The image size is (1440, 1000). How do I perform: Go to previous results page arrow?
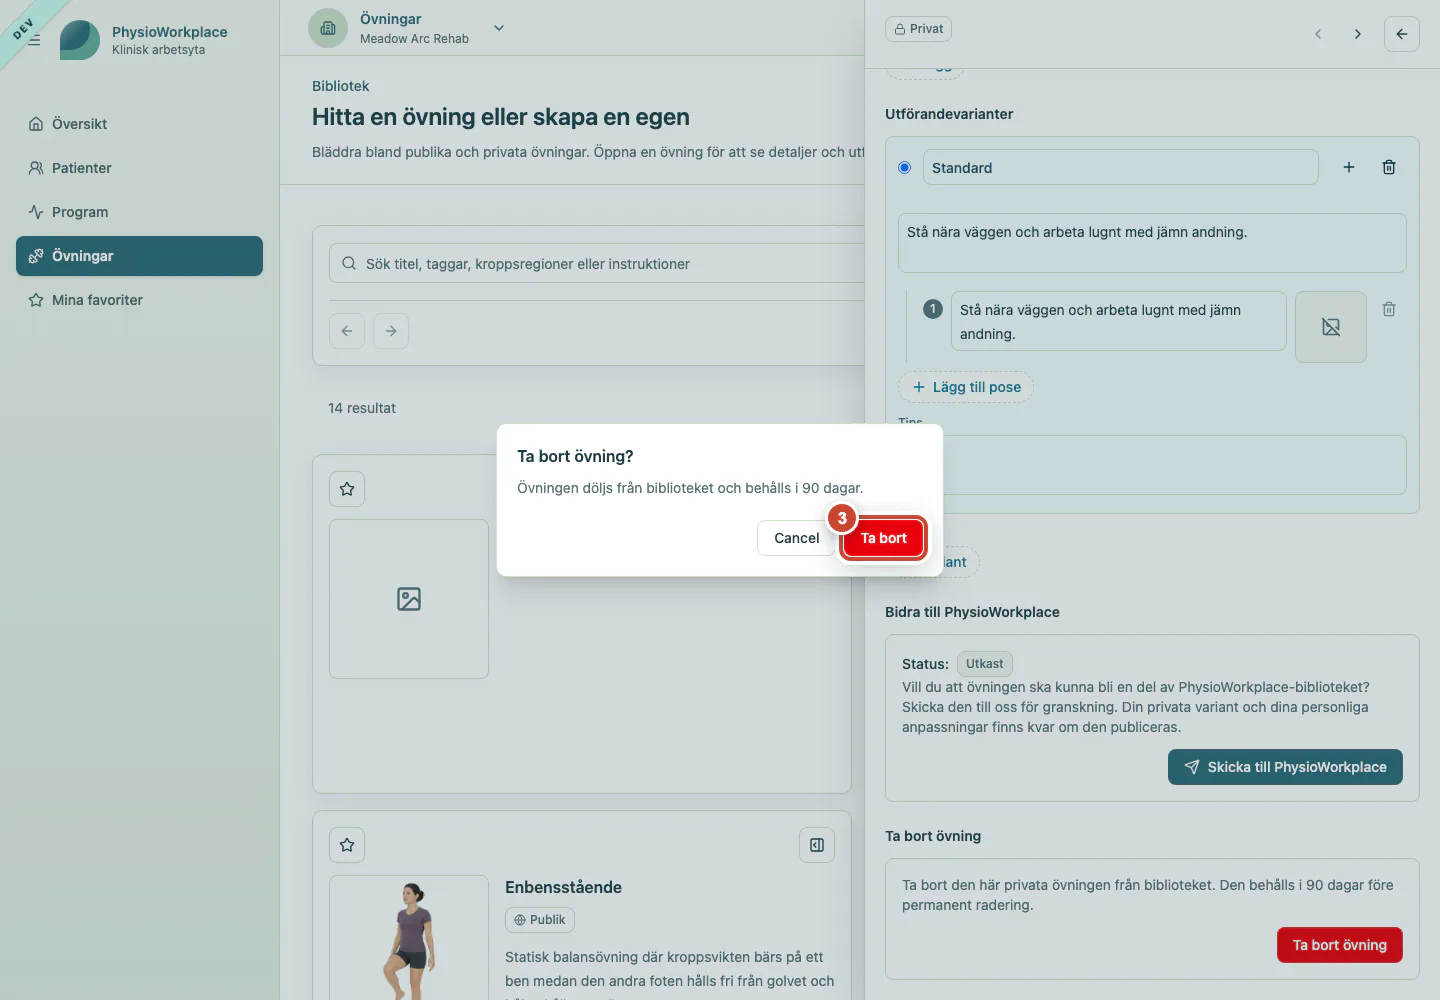tap(347, 331)
